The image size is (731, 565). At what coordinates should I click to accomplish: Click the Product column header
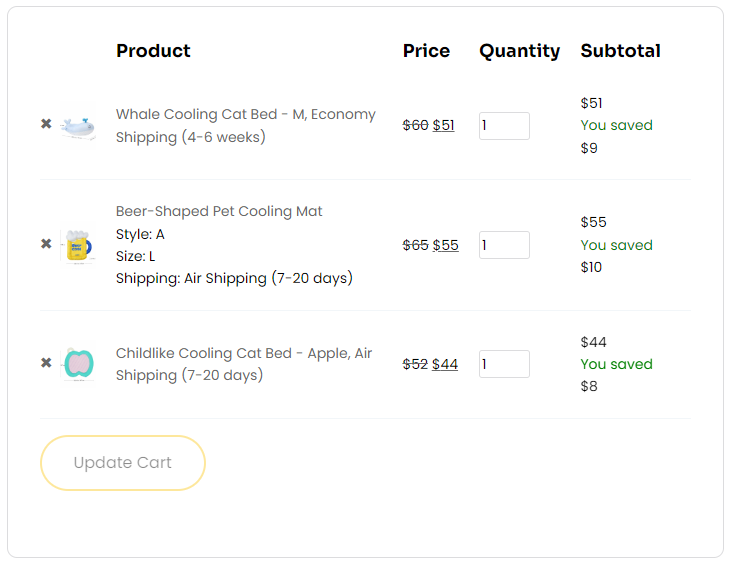153,51
